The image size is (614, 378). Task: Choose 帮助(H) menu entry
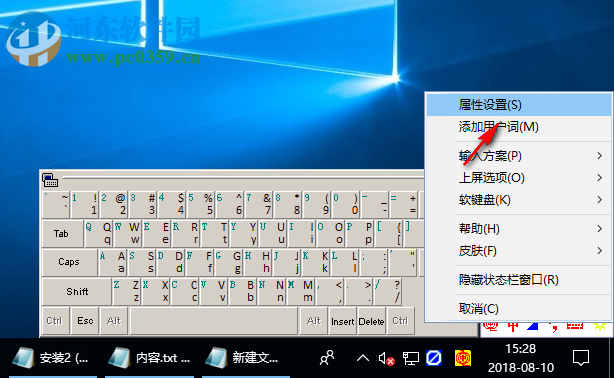click(x=519, y=228)
